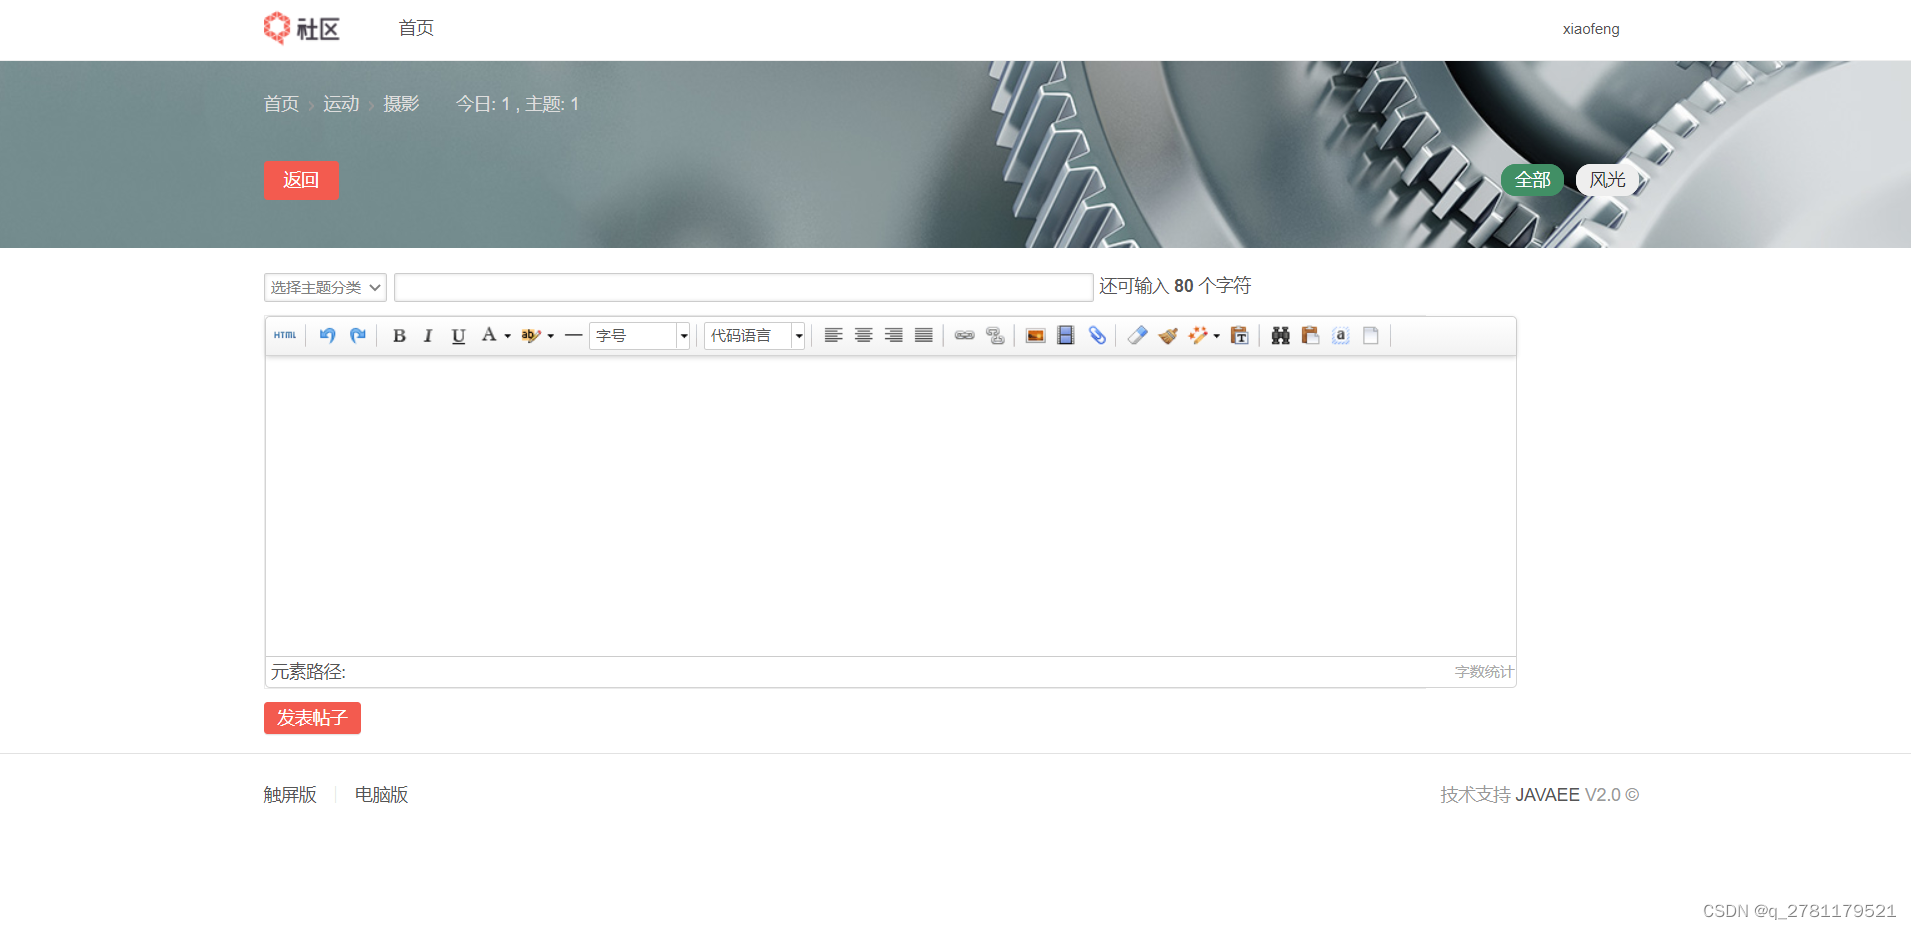
Task: Go to 运动 breadcrumb link
Action: point(341,104)
